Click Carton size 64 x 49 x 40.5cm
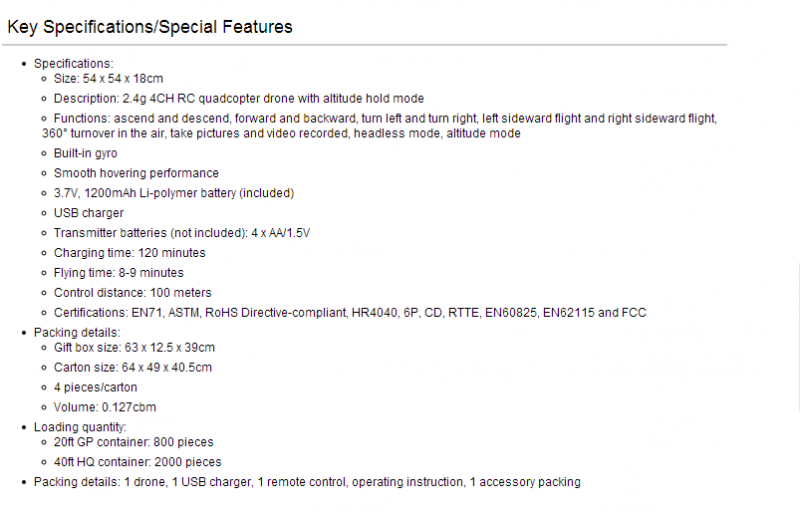The height and width of the screenshot is (513, 800). coord(133,368)
